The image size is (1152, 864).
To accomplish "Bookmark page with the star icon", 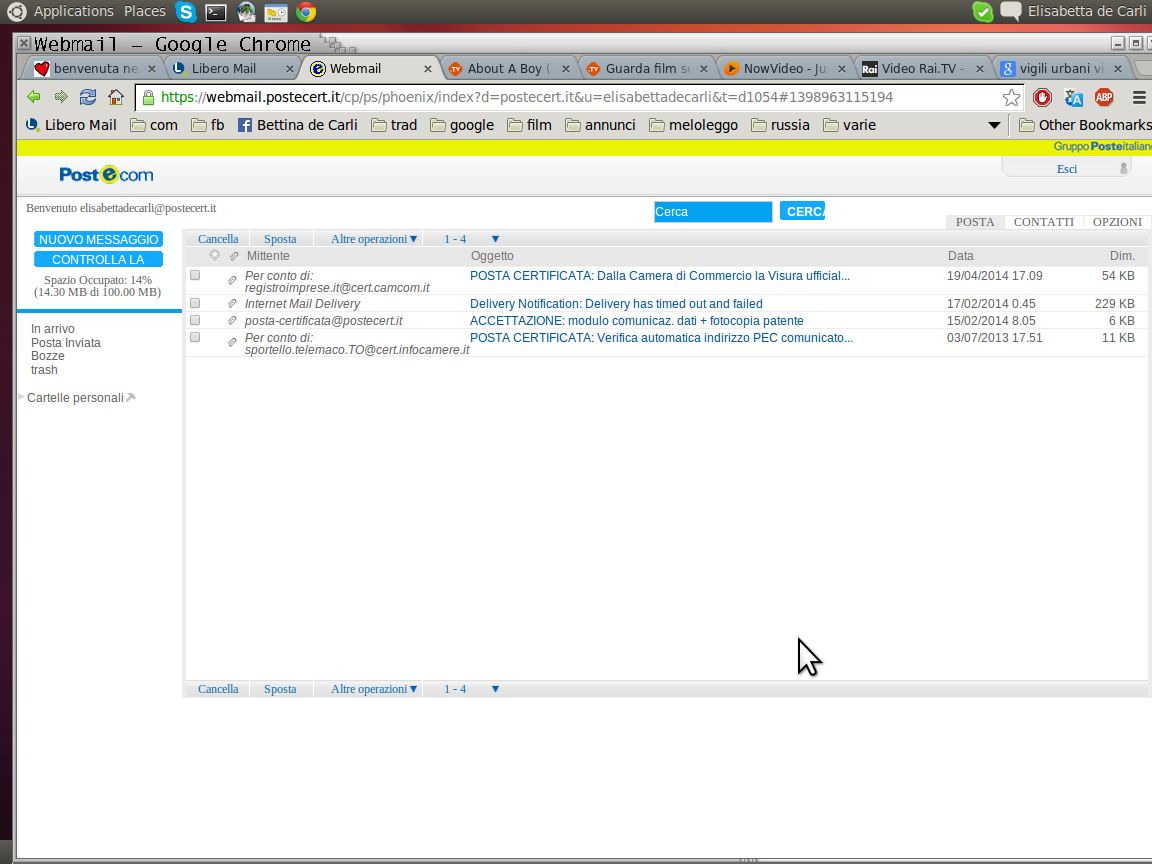I will 1011,97.
